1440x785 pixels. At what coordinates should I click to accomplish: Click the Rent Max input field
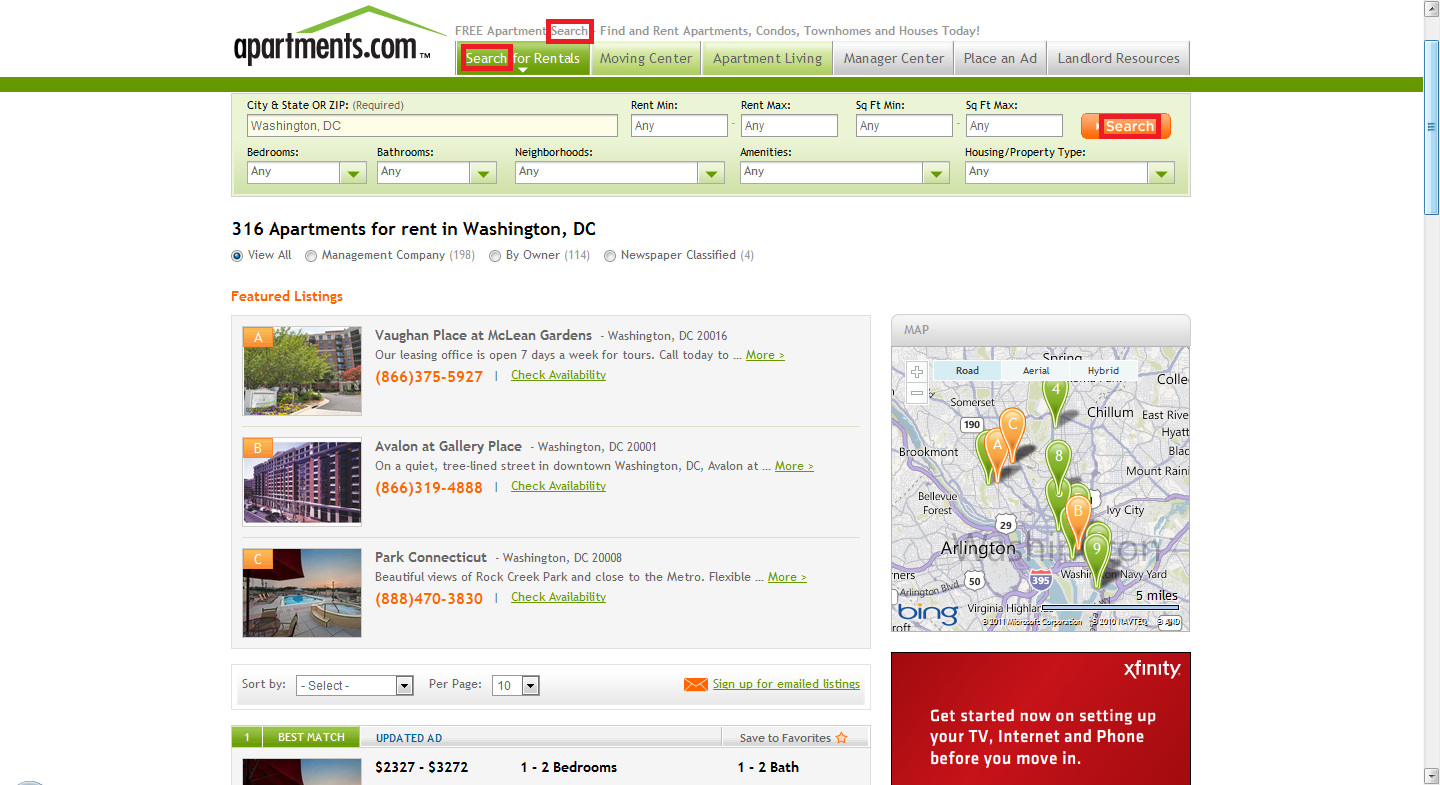click(789, 126)
